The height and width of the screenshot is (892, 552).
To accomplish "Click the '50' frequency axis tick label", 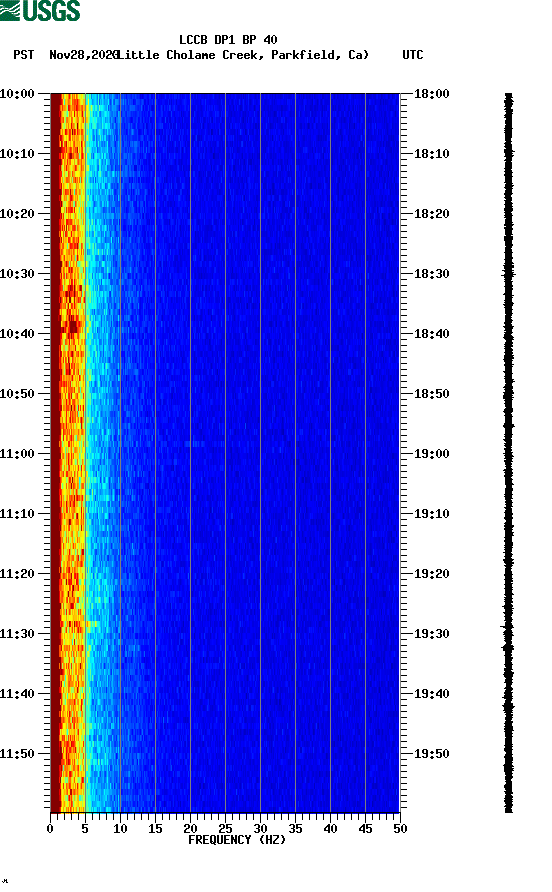I will pos(400,829).
